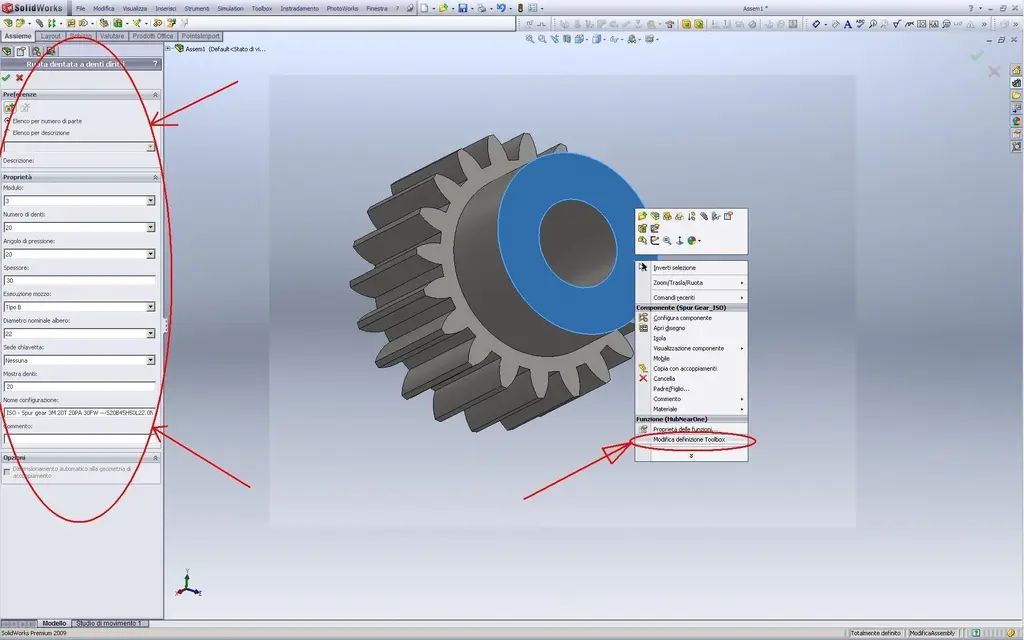This screenshot has width=1024, height=640.
Task: Click the Undo icon in top toolbar
Action: pos(501,8)
